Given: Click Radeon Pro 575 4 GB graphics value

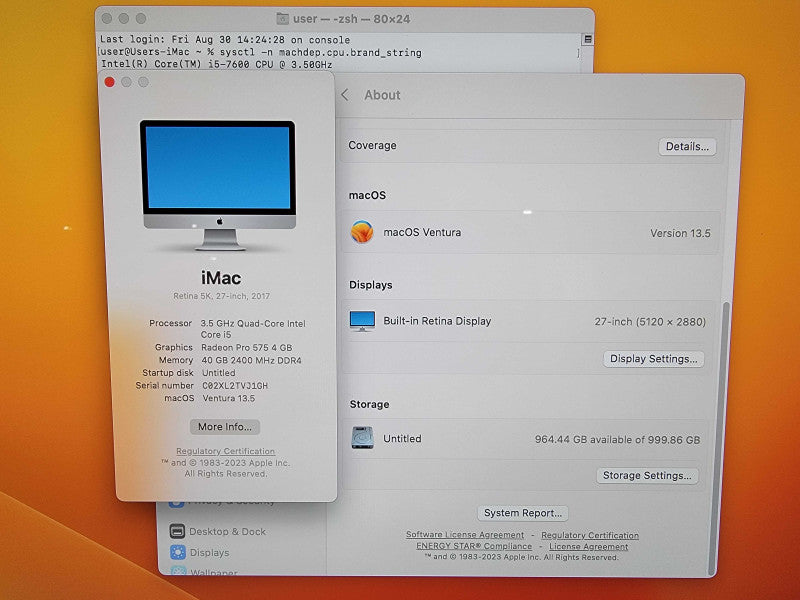Looking at the screenshot, I should point(246,347).
